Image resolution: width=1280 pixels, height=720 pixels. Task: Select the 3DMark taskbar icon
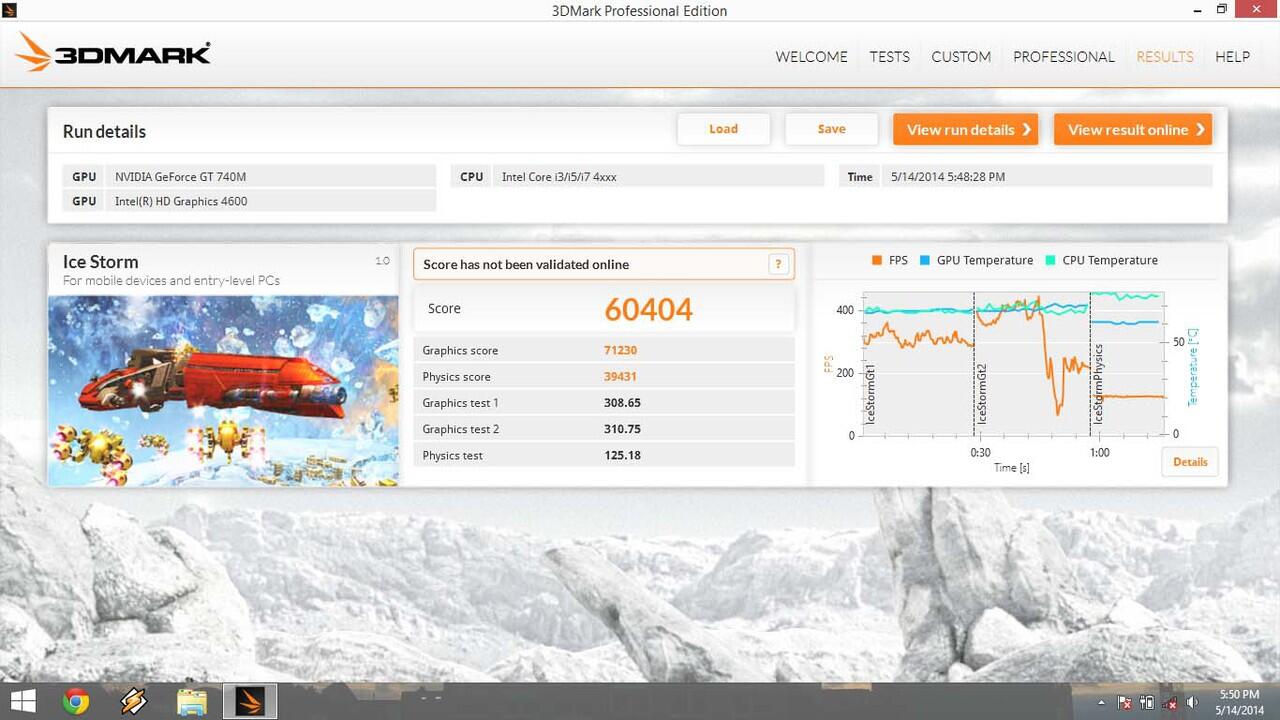click(x=250, y=702)
